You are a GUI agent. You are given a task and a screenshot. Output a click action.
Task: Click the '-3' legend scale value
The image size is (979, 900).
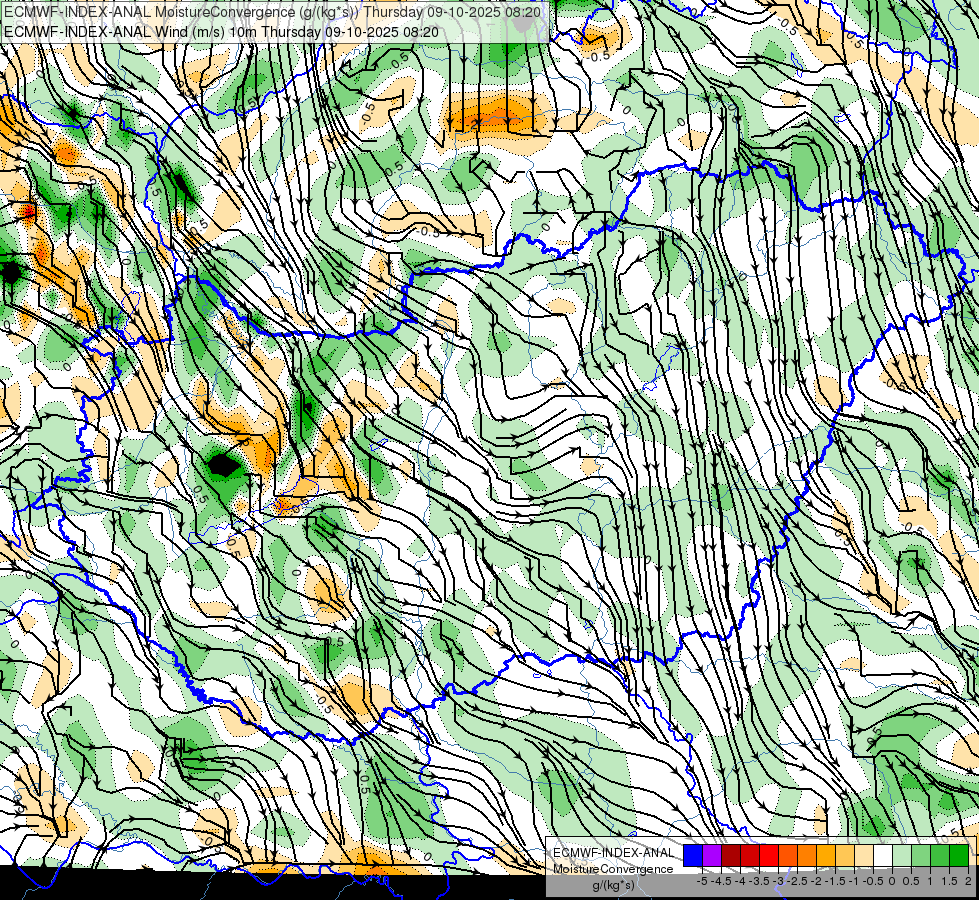779,881
